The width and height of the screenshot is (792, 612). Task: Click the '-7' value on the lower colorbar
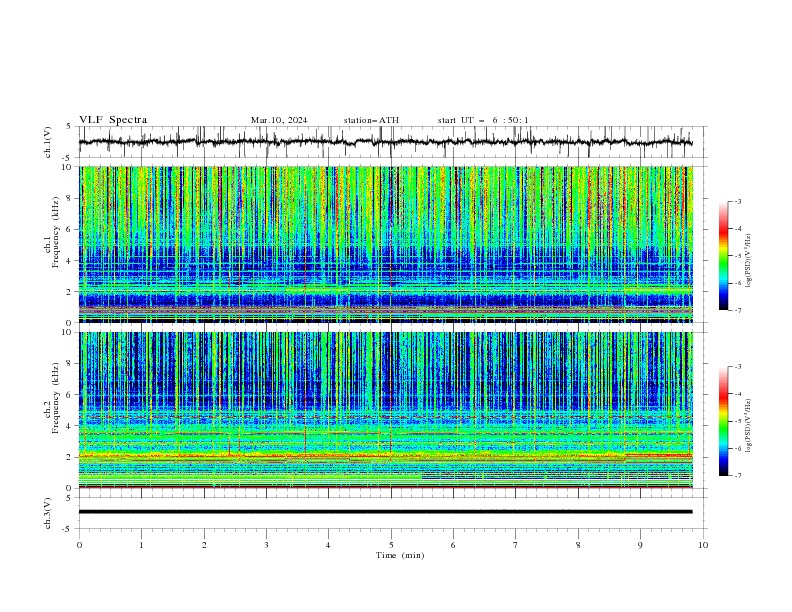[x=738, y=476]
